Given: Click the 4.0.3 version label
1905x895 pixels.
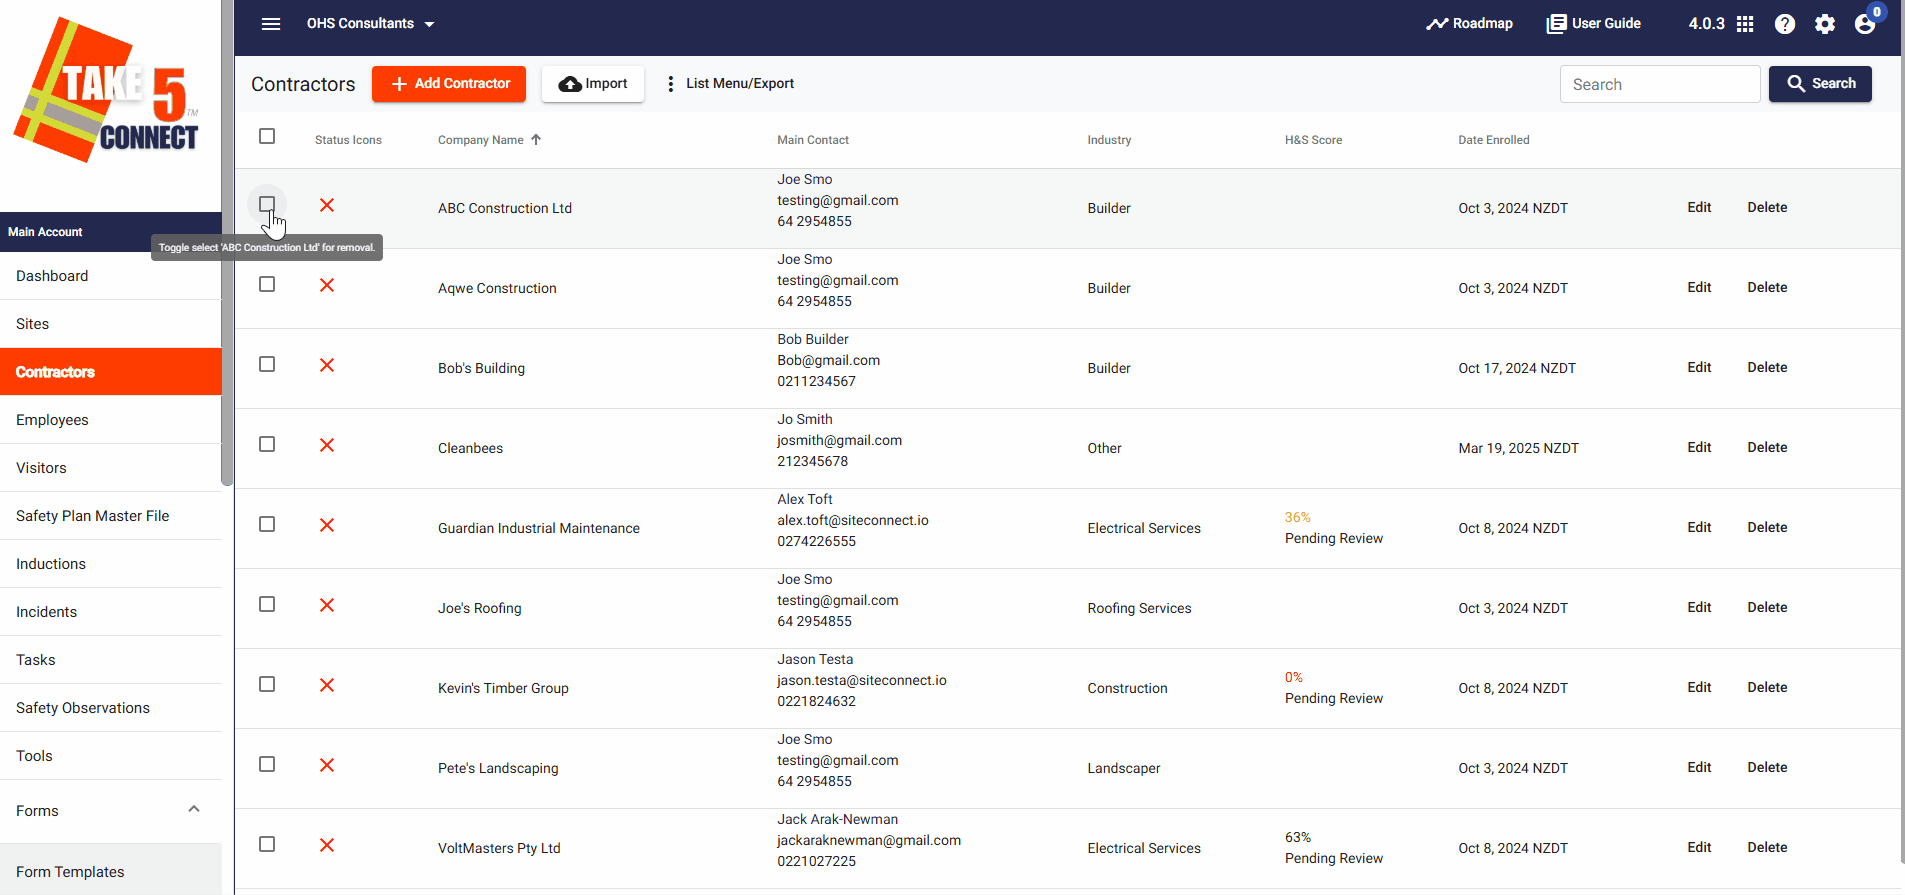Looking at the screenshot, I should click(x=1706, y=24).
